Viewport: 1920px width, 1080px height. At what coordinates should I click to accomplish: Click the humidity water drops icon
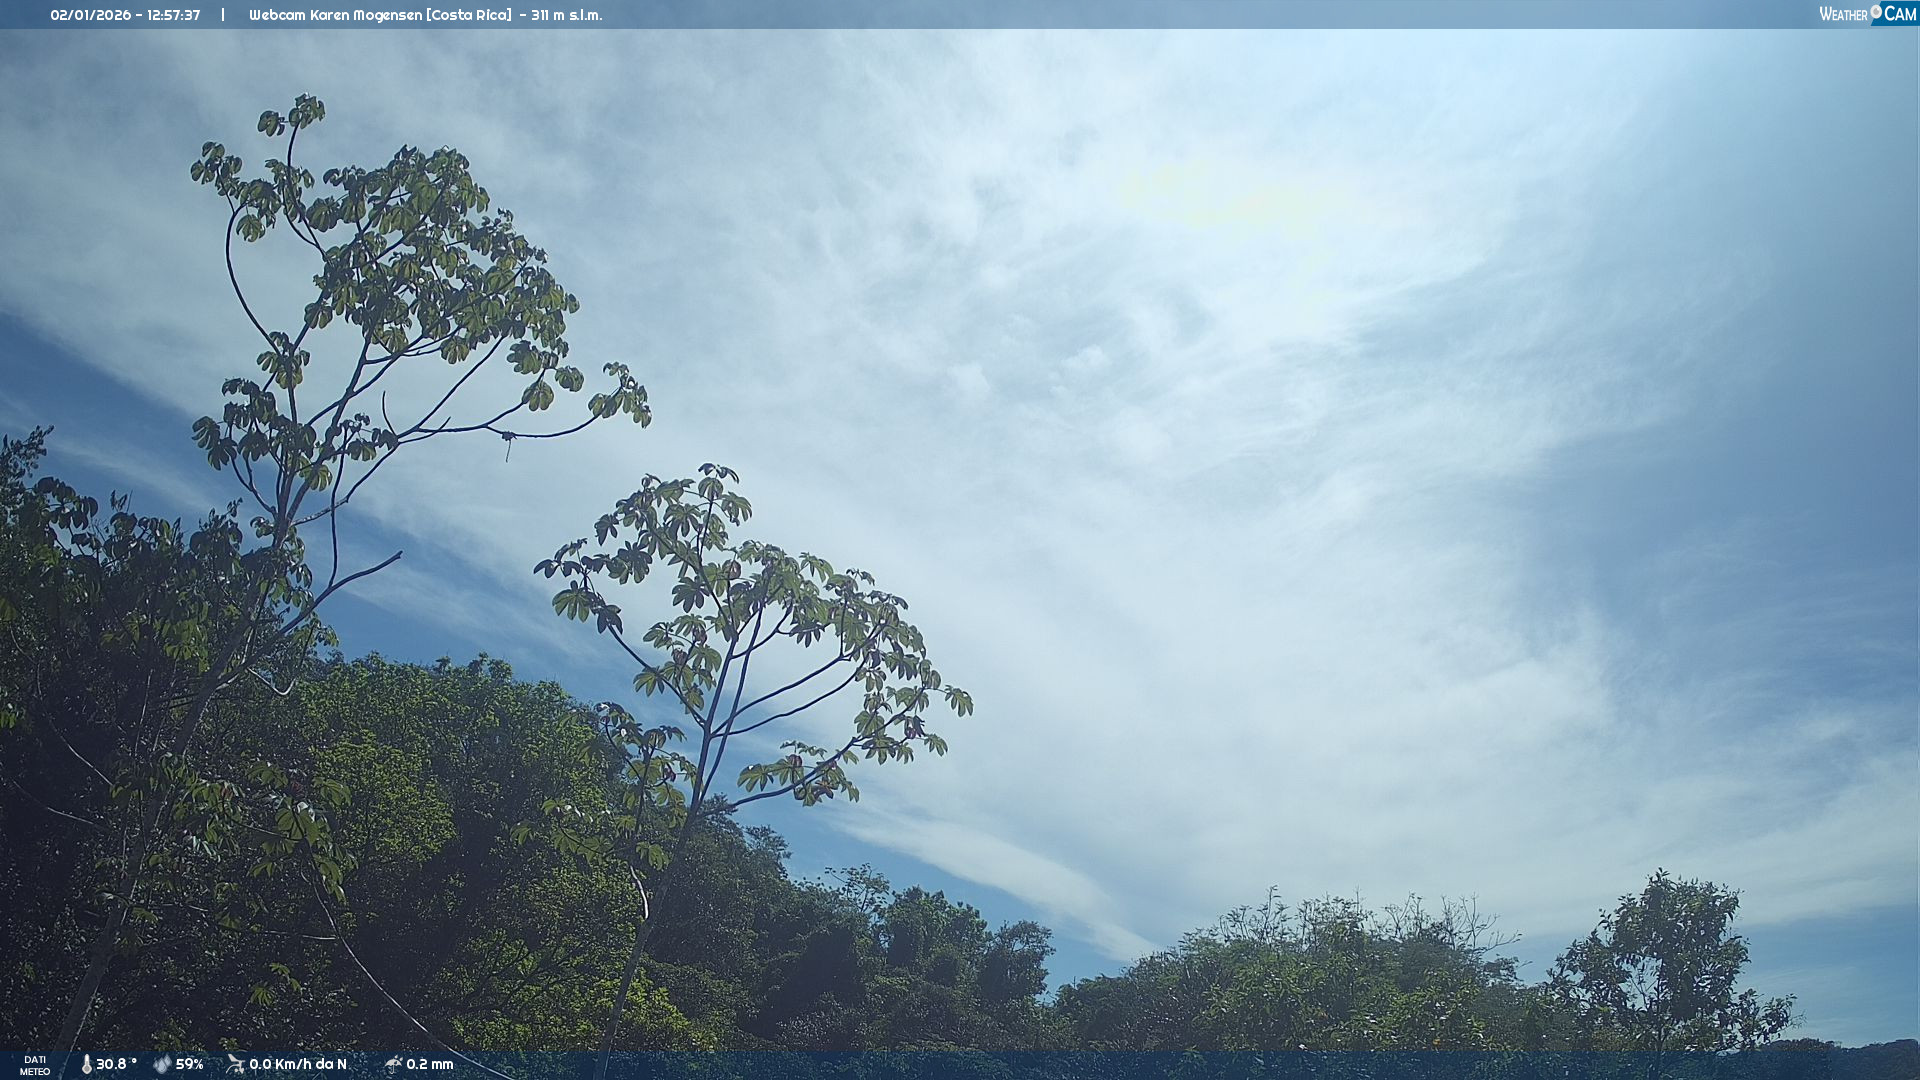tap(162, 1064)
